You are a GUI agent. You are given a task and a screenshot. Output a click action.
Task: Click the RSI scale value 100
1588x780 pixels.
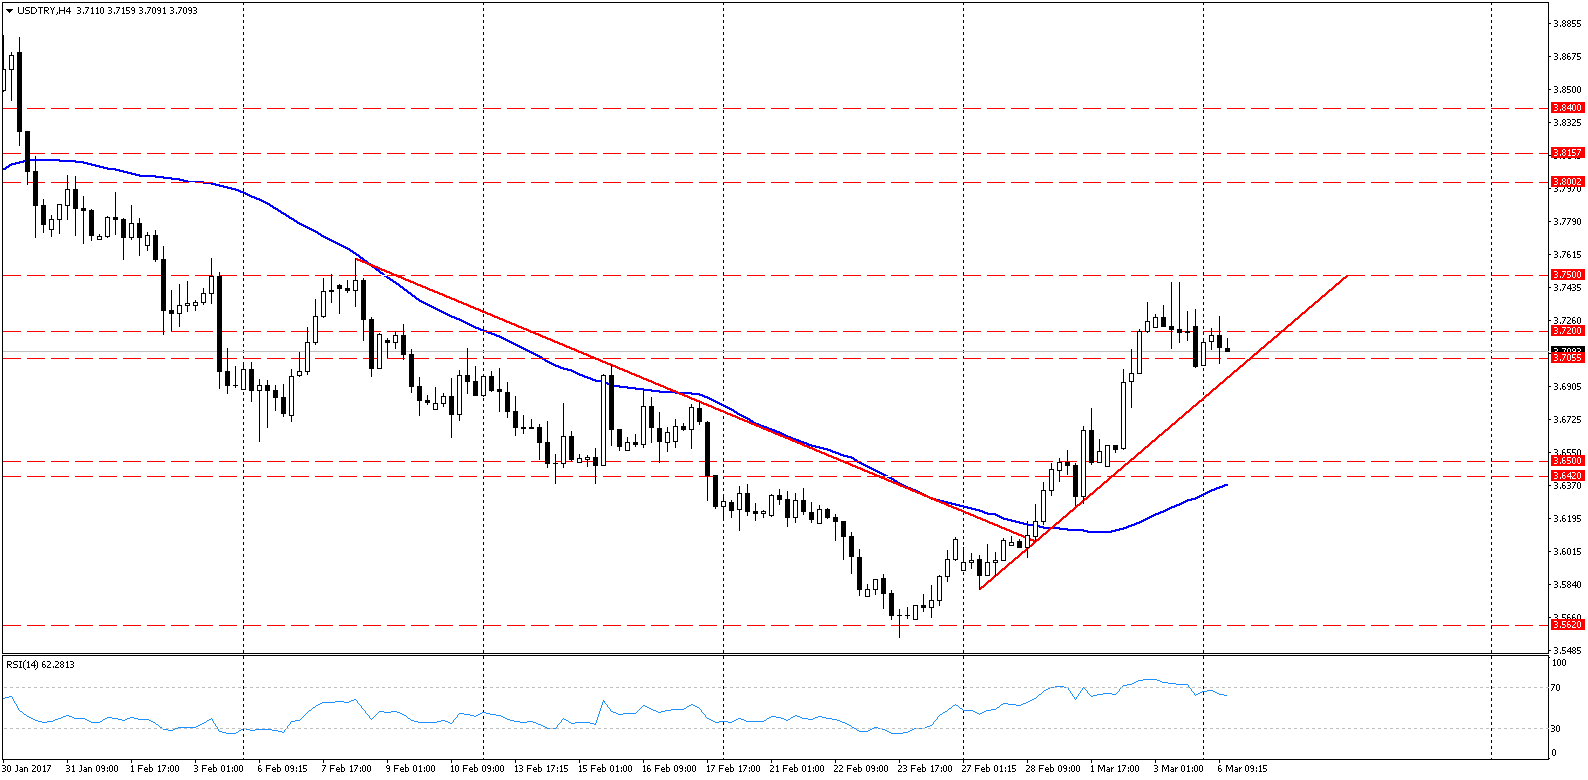click(1560, 663)
